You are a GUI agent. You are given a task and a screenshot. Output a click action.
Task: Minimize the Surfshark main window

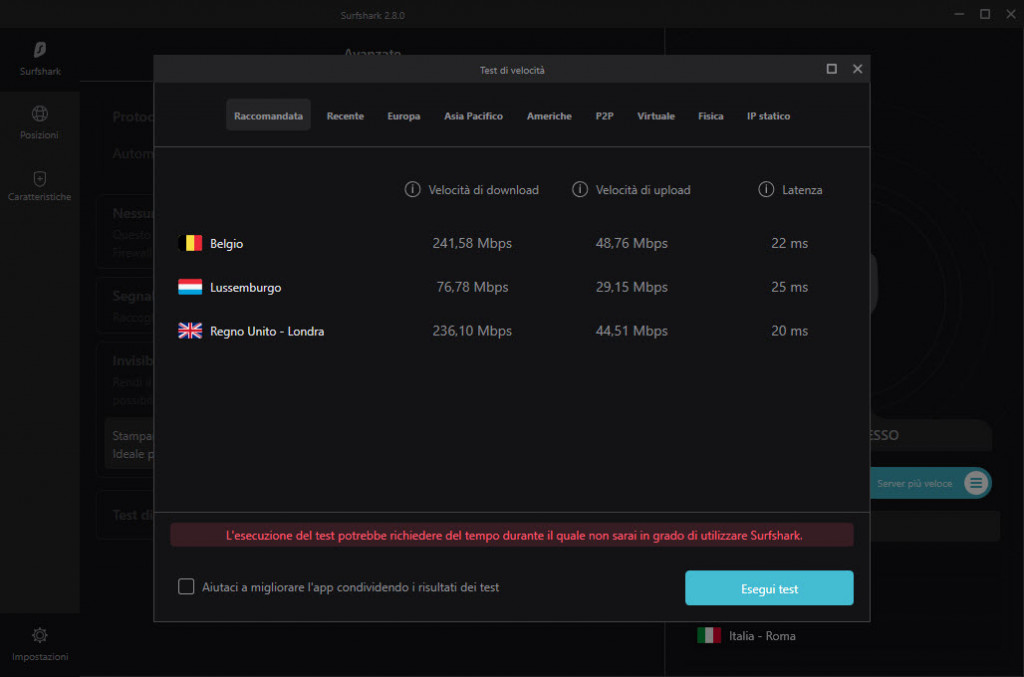point(959,14)
